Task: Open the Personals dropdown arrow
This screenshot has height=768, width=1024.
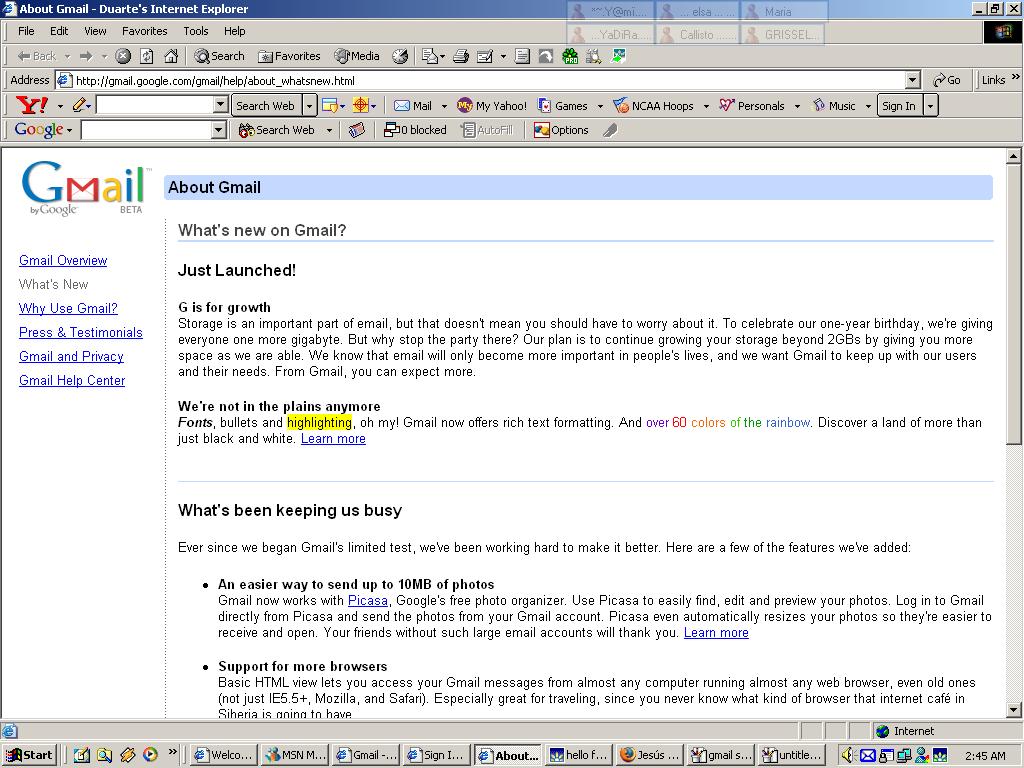Action: tap(797, 106)
